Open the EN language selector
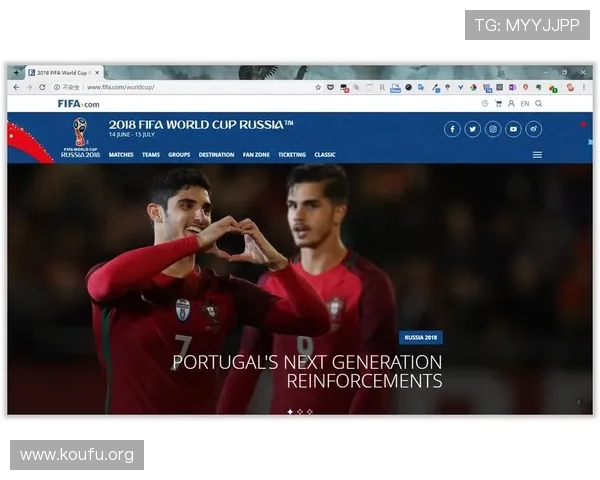Viewport: 600px width, 480px height. (x=525, y=103)
